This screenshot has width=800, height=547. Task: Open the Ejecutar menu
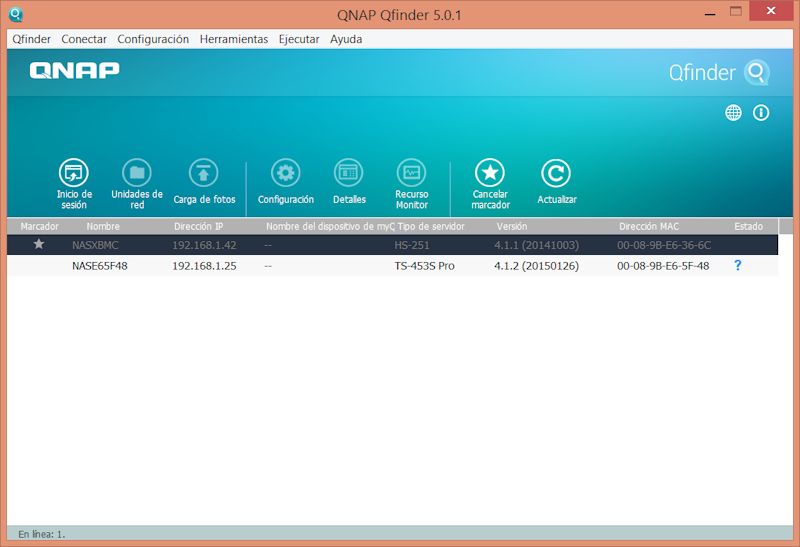click(x=299, y=39)
